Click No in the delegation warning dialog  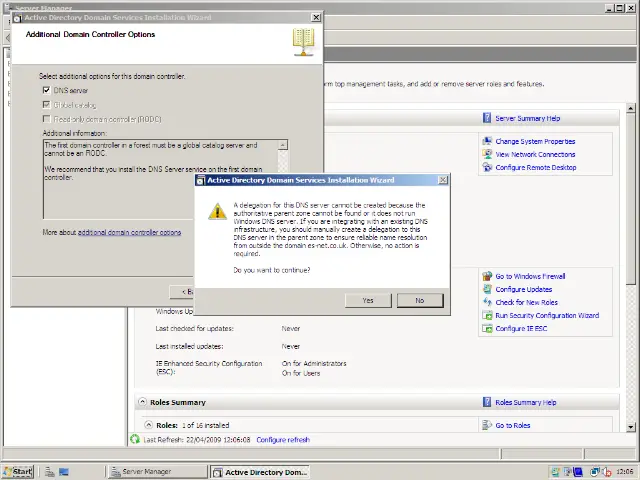(x=420, y=300)
